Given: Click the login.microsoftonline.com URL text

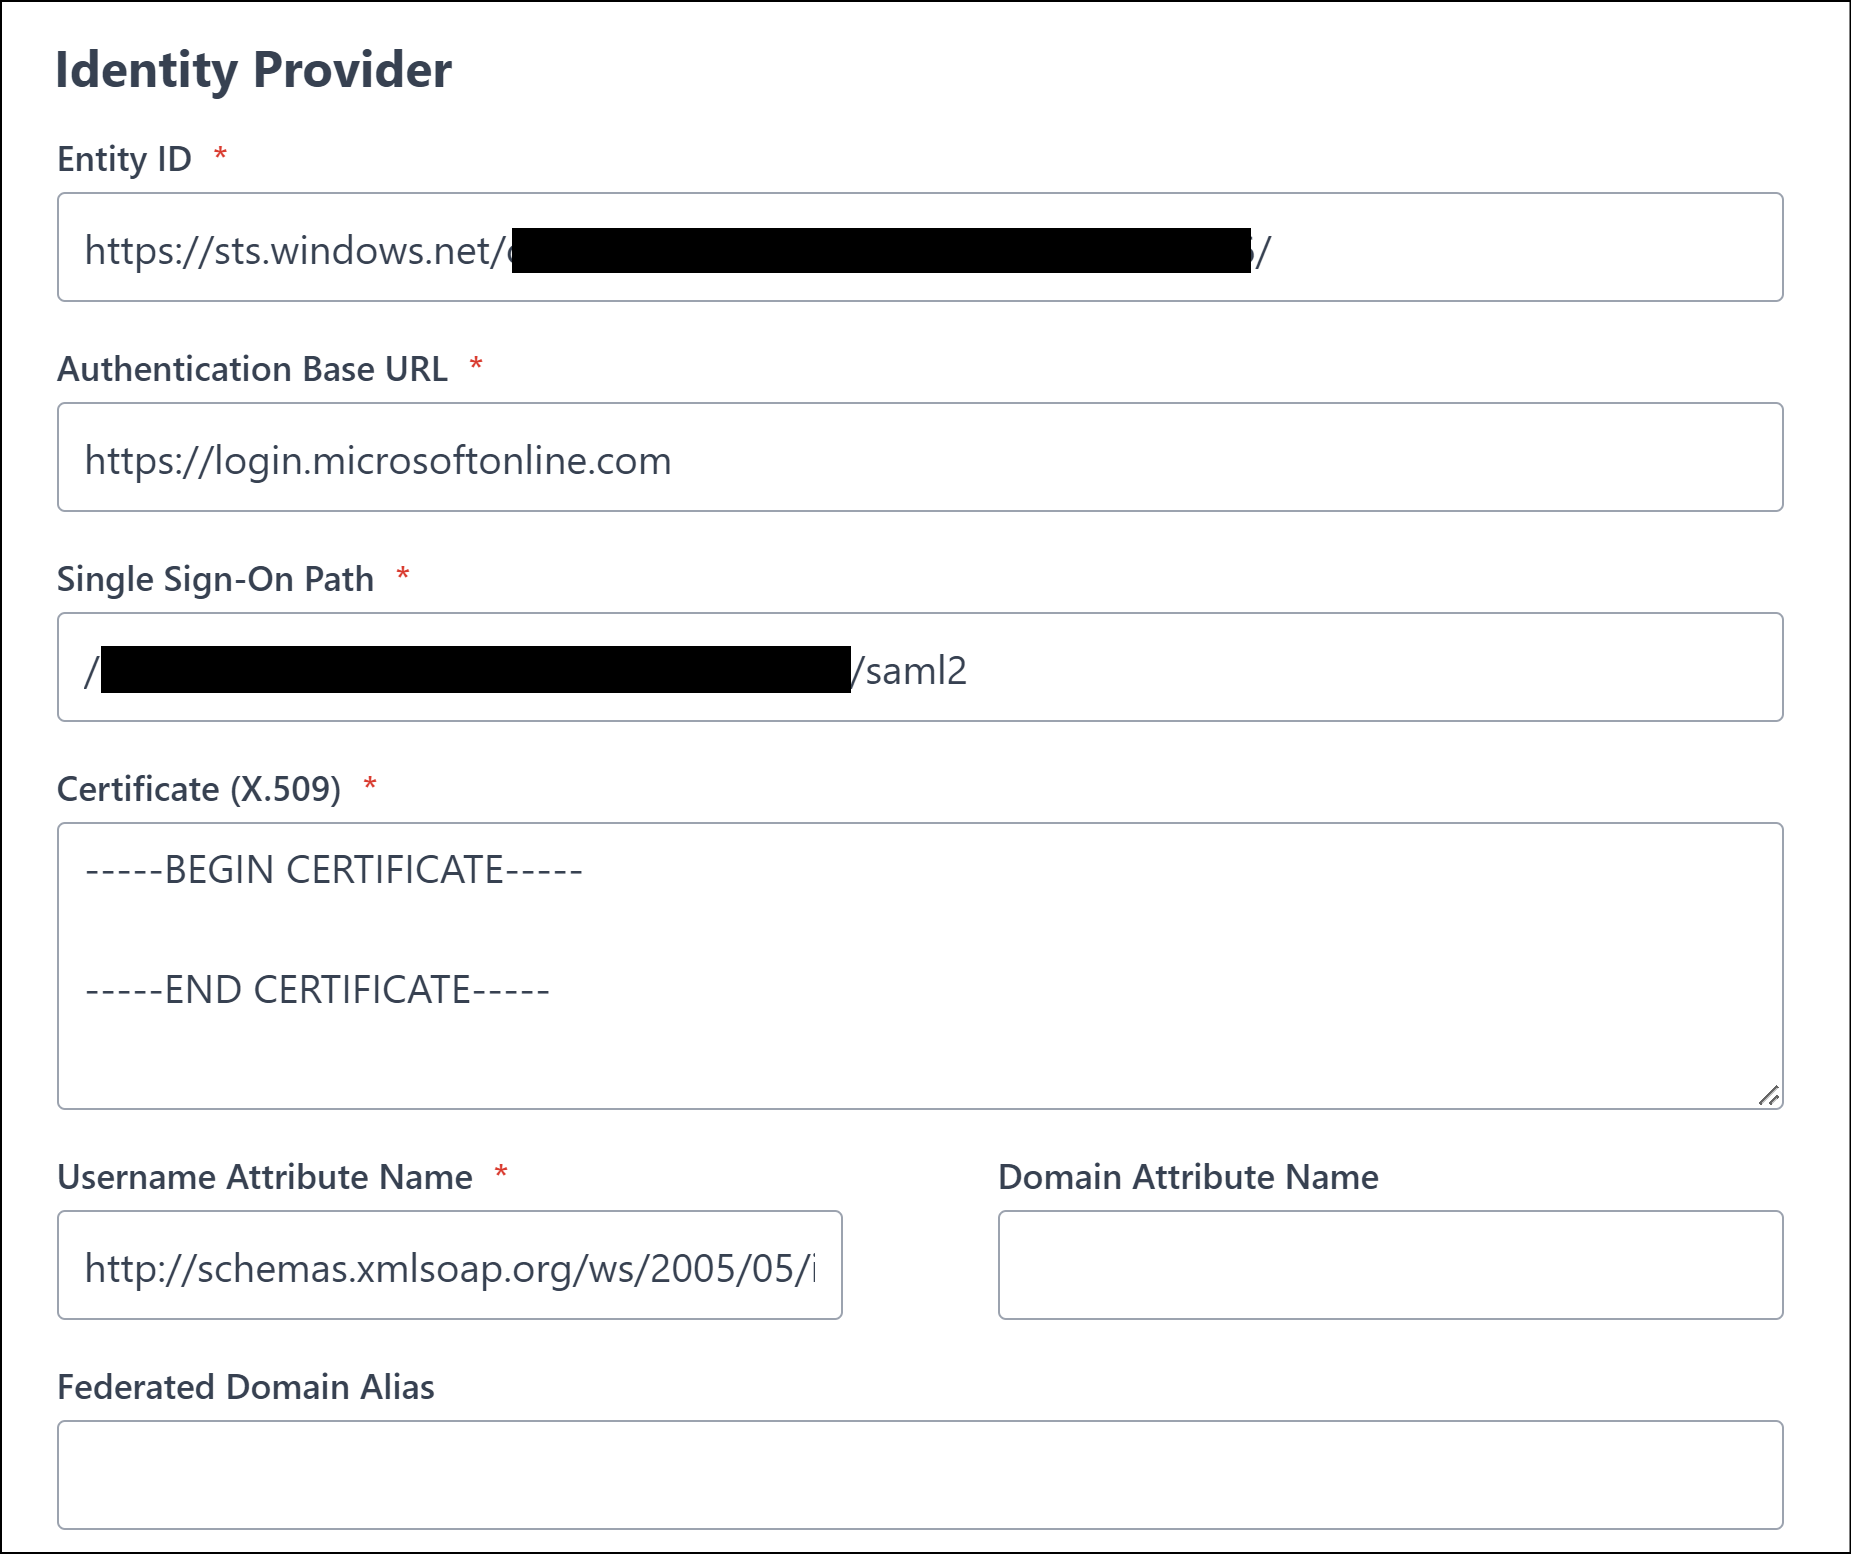Looking at the screenshot, I should point(378,460).
